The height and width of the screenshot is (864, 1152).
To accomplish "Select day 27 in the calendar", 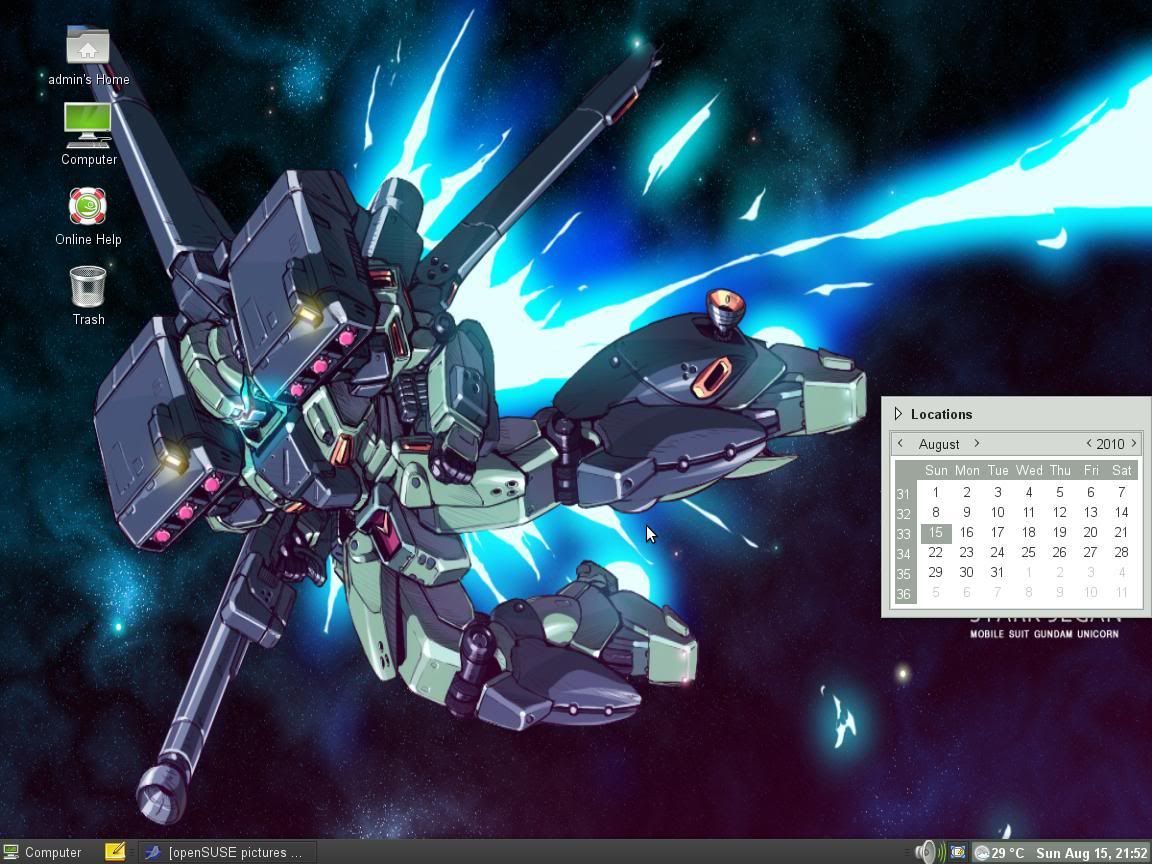I will pos(1090,552).
